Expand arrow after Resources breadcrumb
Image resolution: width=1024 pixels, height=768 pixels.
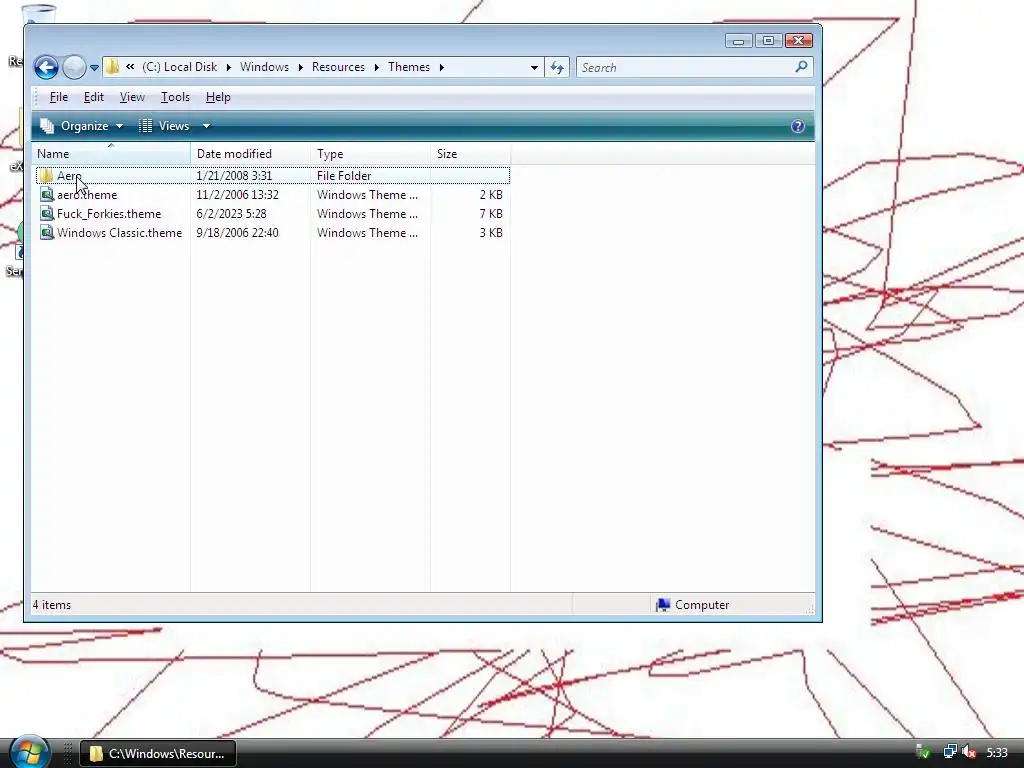[x=377, y=67]
